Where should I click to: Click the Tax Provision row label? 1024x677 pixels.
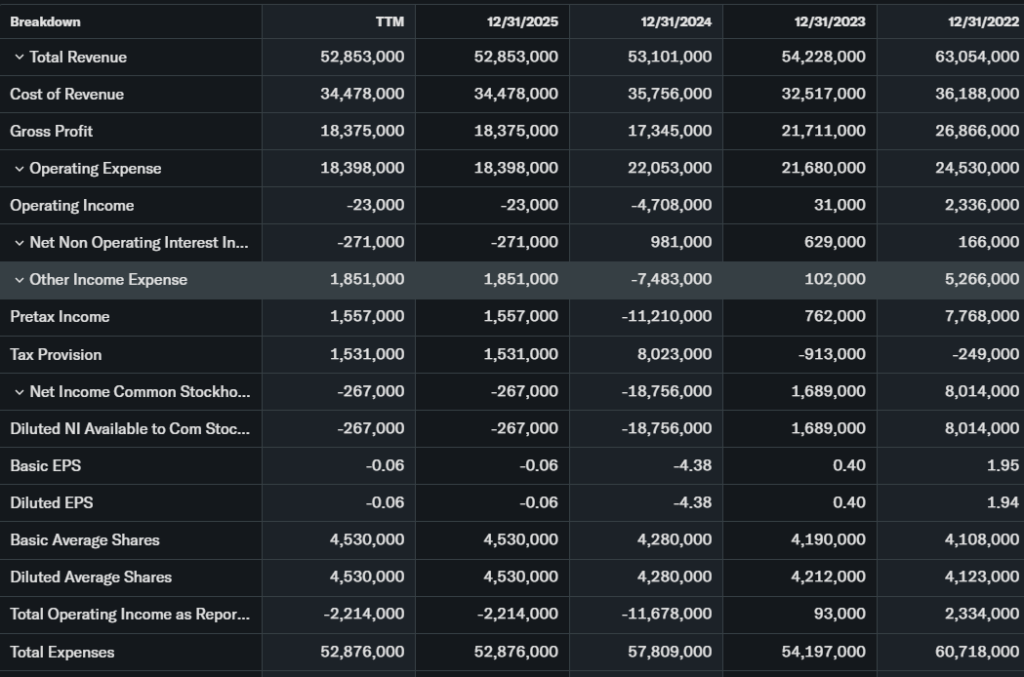coord(56,355)
